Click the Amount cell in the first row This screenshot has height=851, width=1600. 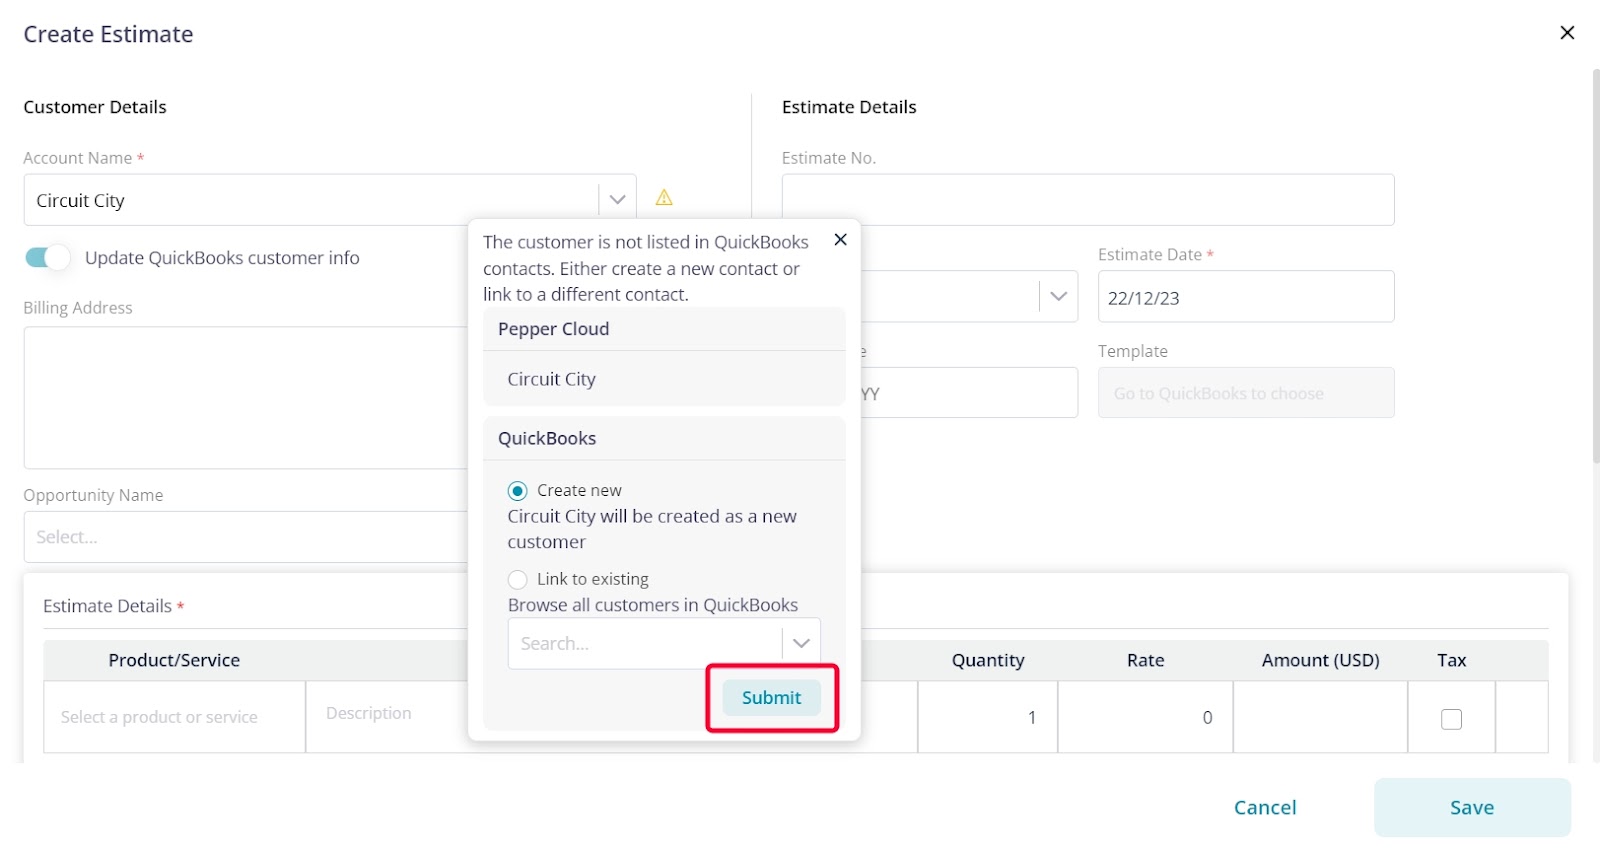1320,717
